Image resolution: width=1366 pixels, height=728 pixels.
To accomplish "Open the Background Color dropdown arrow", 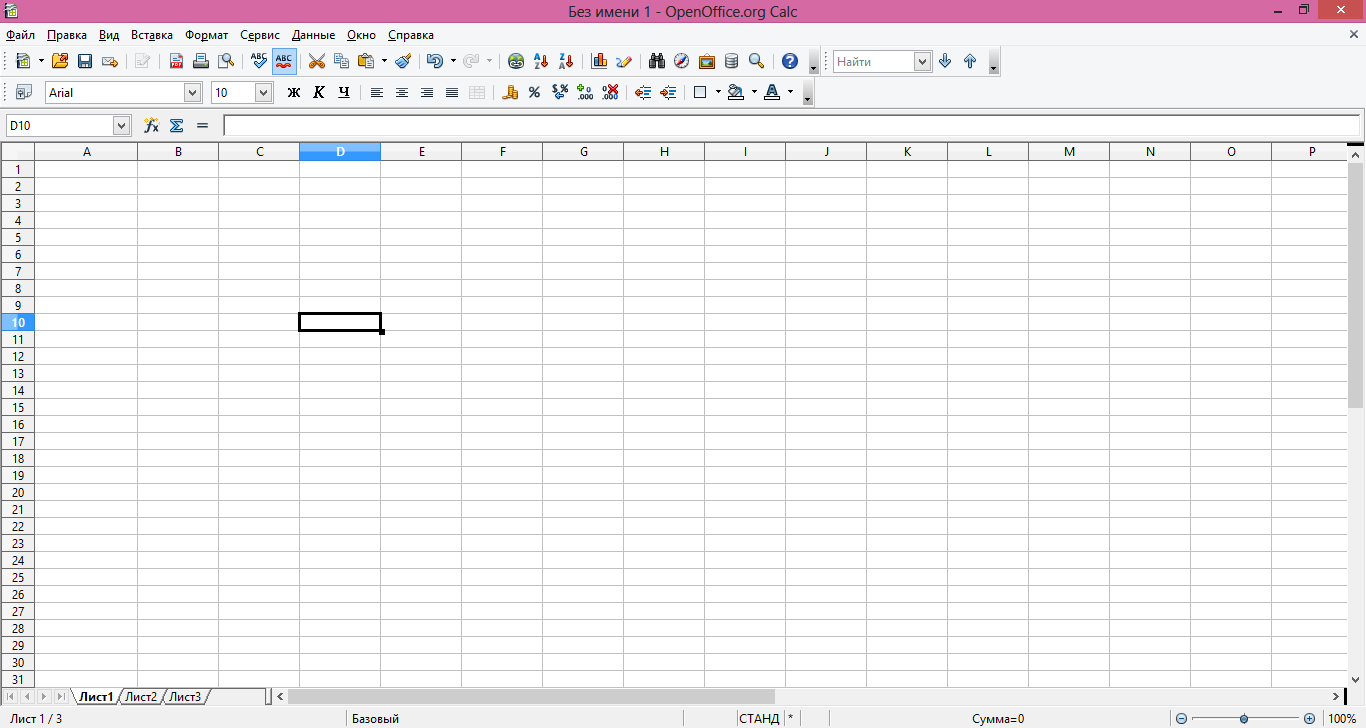I will [x=754, y=92].
